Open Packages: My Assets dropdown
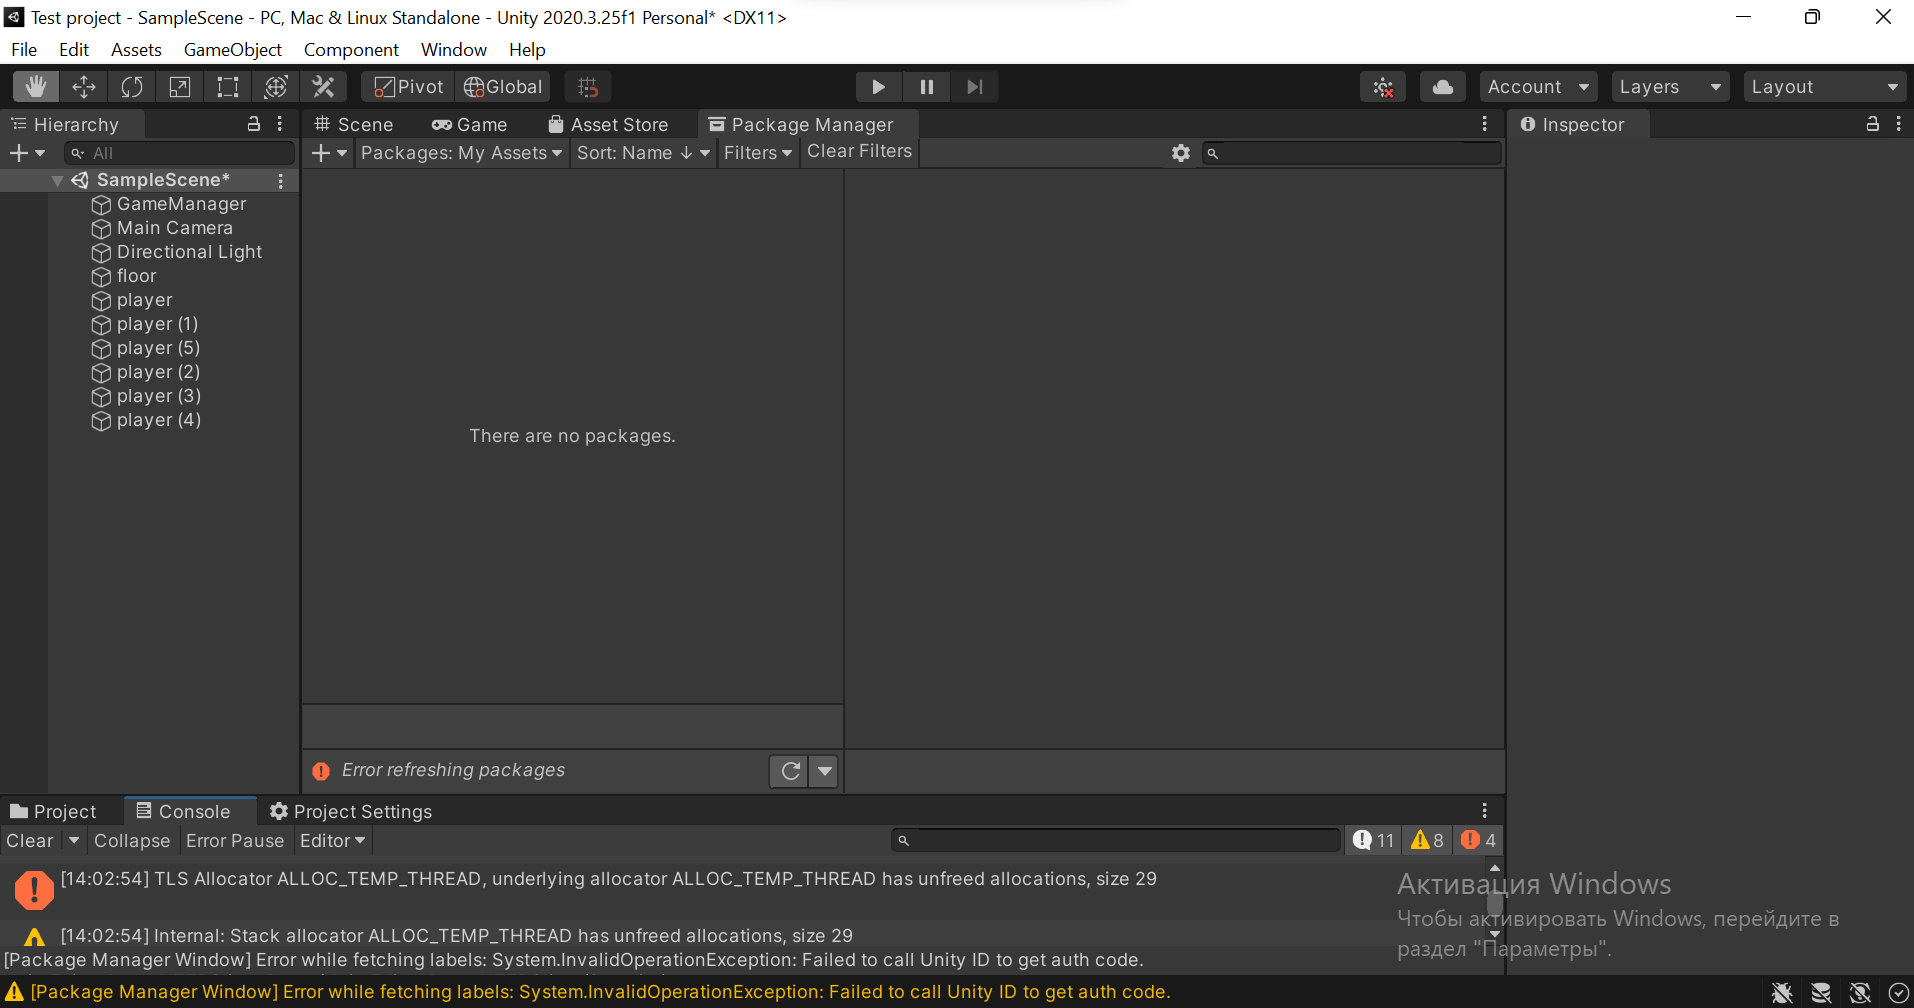Screen dimensions: 1914x1008 [462, 153]
